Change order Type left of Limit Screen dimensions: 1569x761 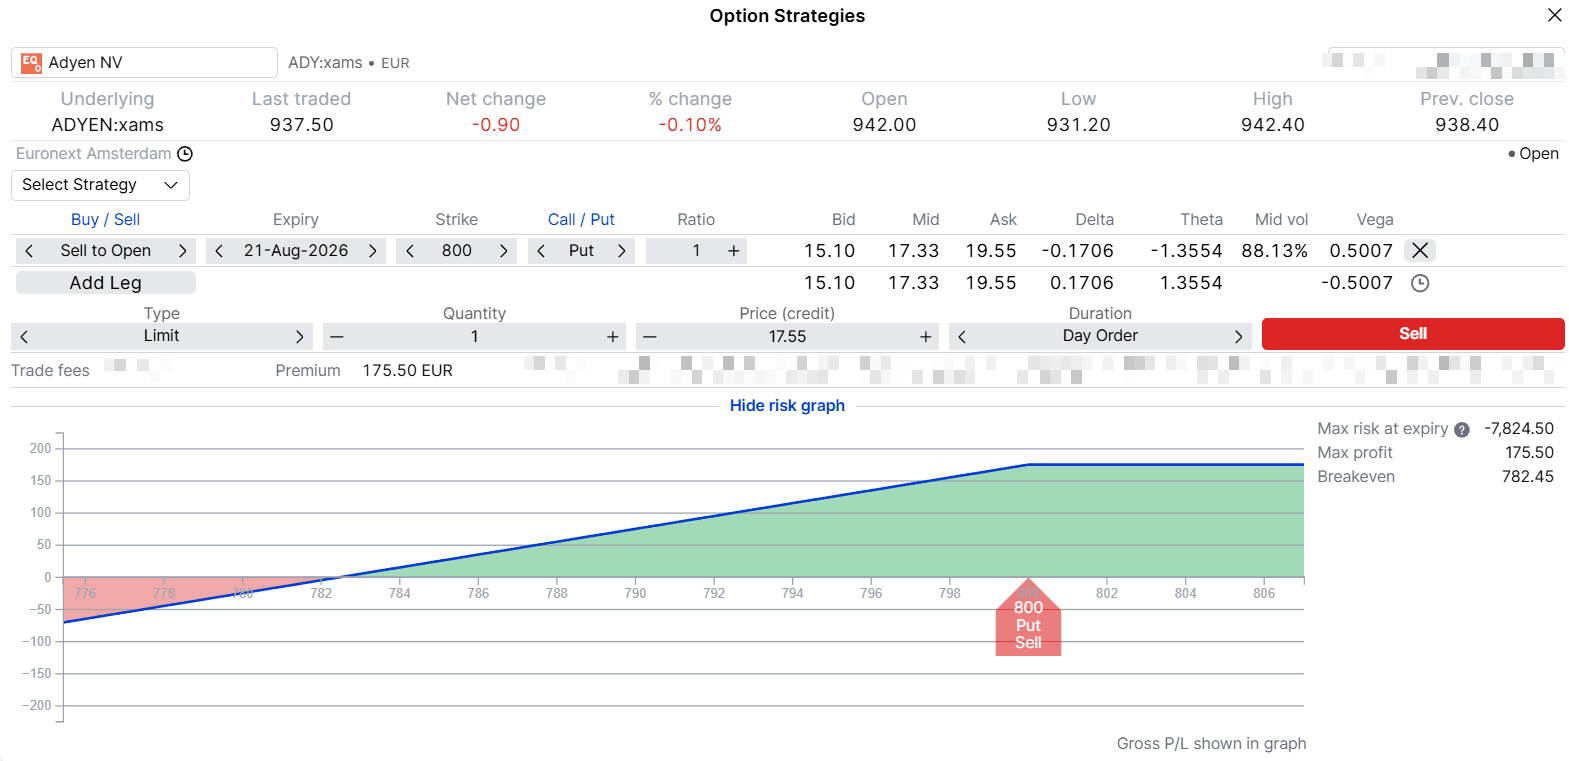coord(24,337)
